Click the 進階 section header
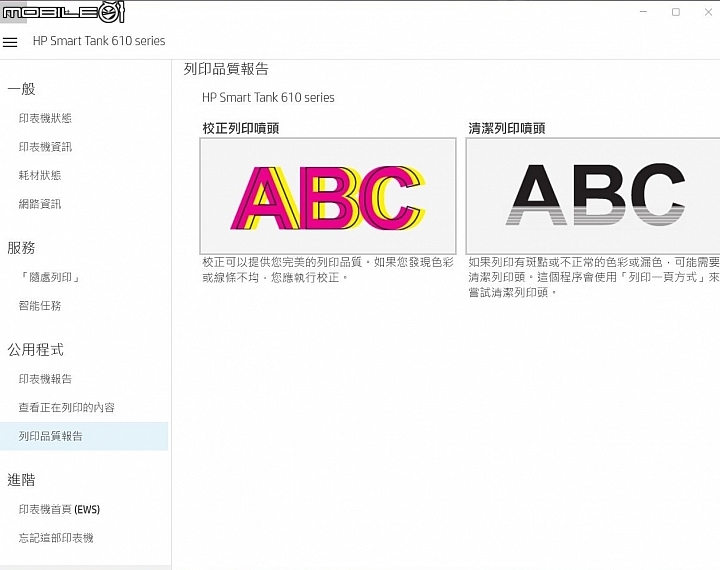The height and width of the screenshot is (570, 720). (x=21, y=480)
